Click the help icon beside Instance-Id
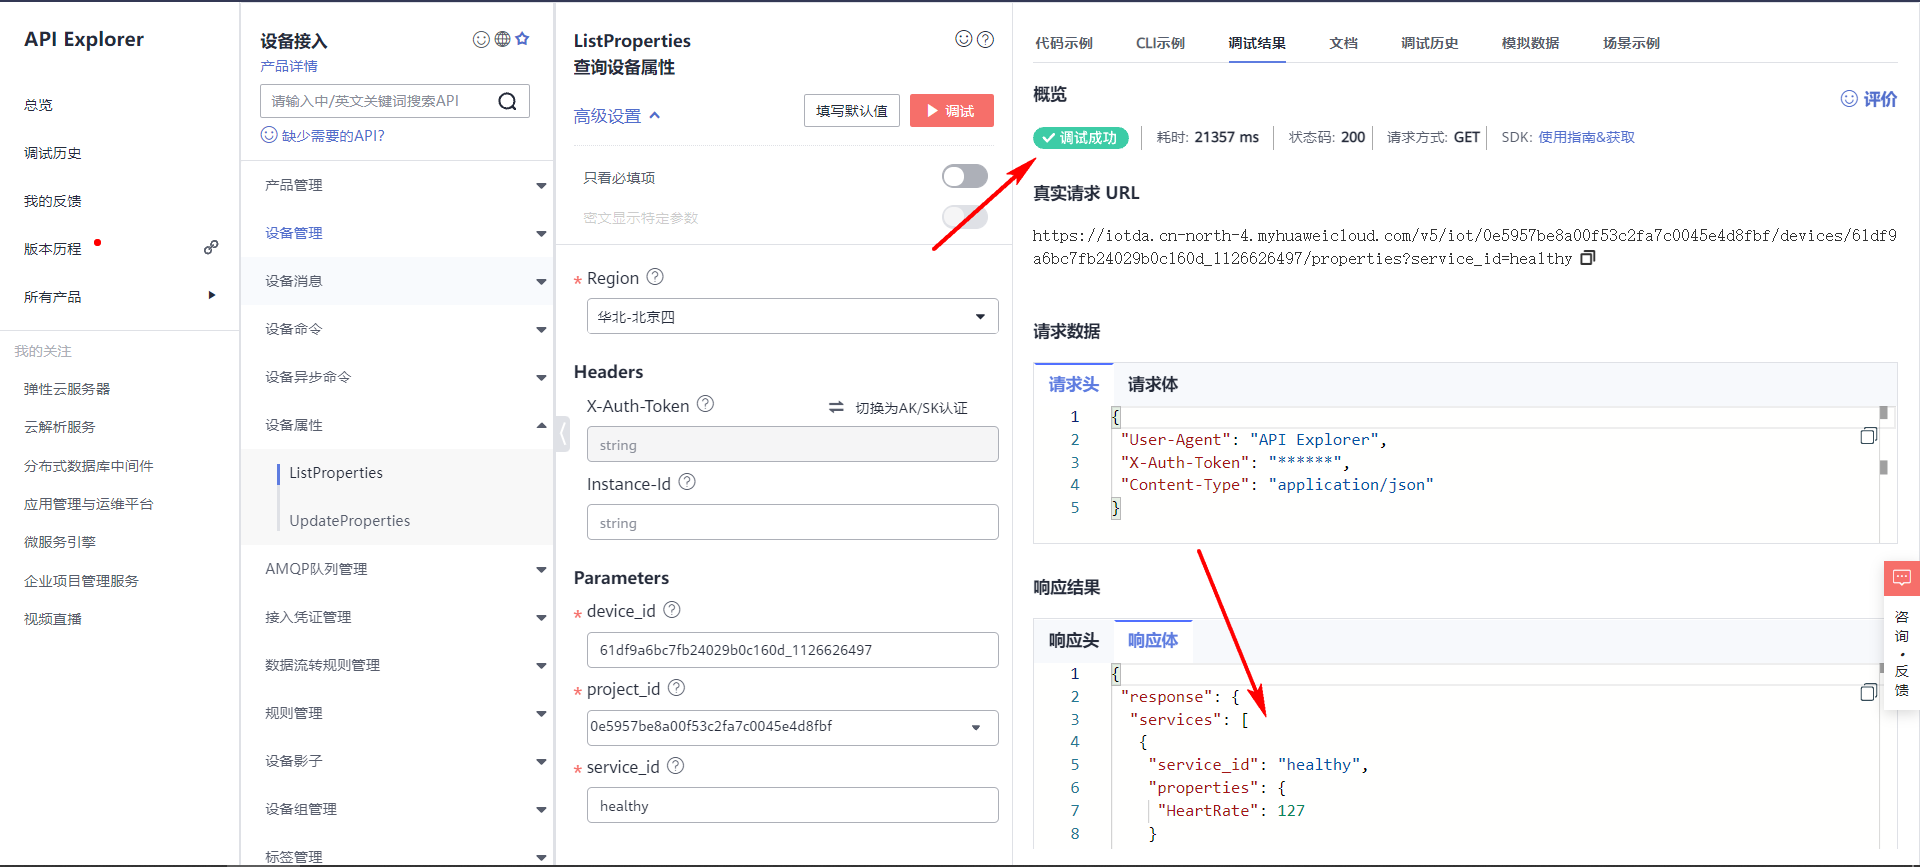1920x867 pixels. pos(687,482)
